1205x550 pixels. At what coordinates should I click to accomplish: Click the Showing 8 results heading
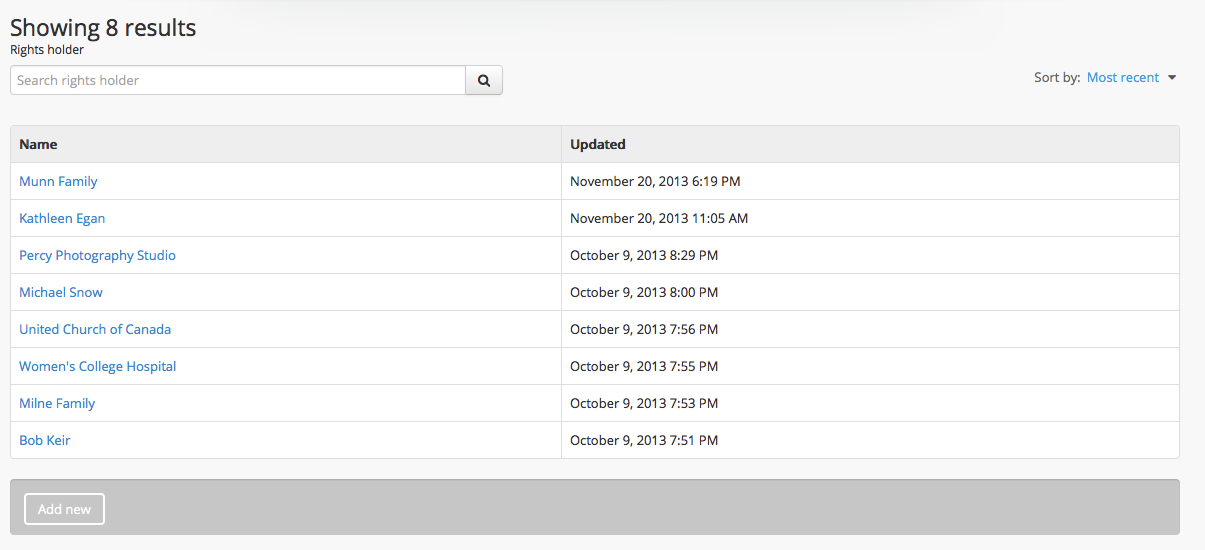coord(103,28)
